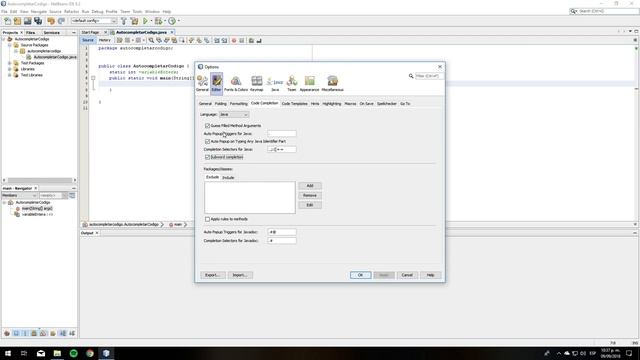The image size is (640, 360).
Task: Click the Projects panel horizontal scrollbar
Action: (x=40, y=180)
